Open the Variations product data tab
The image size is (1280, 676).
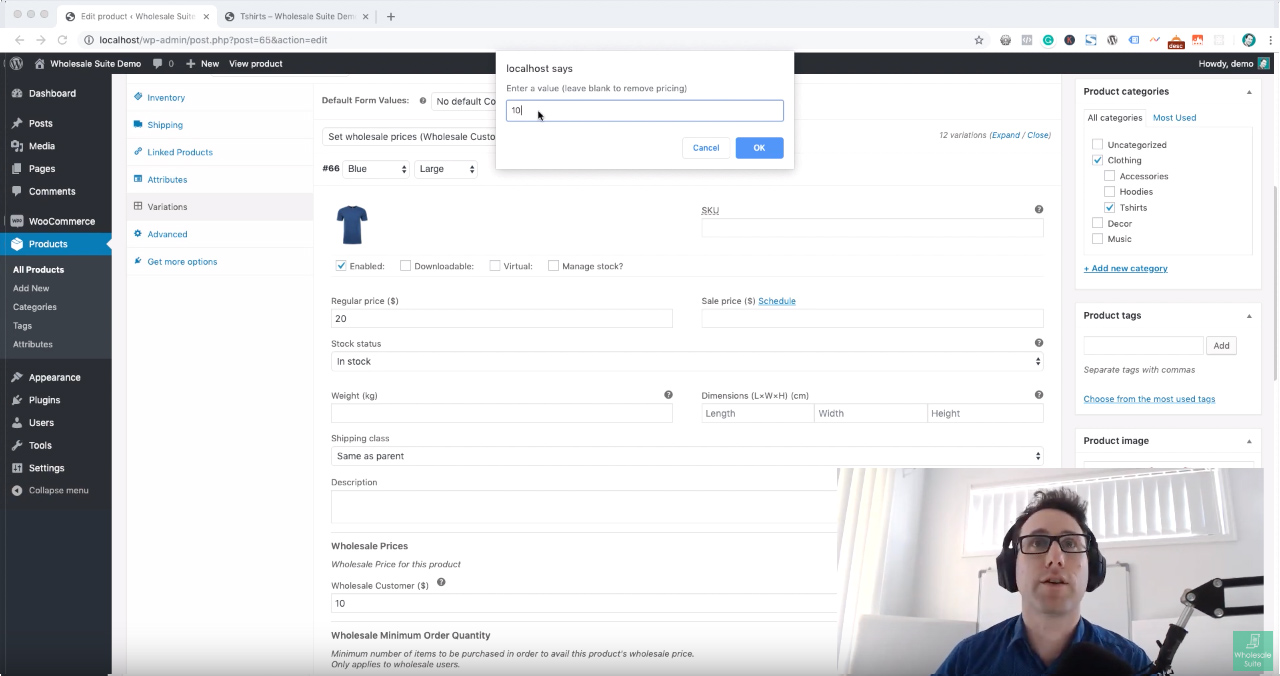click(x=167, y=207)
